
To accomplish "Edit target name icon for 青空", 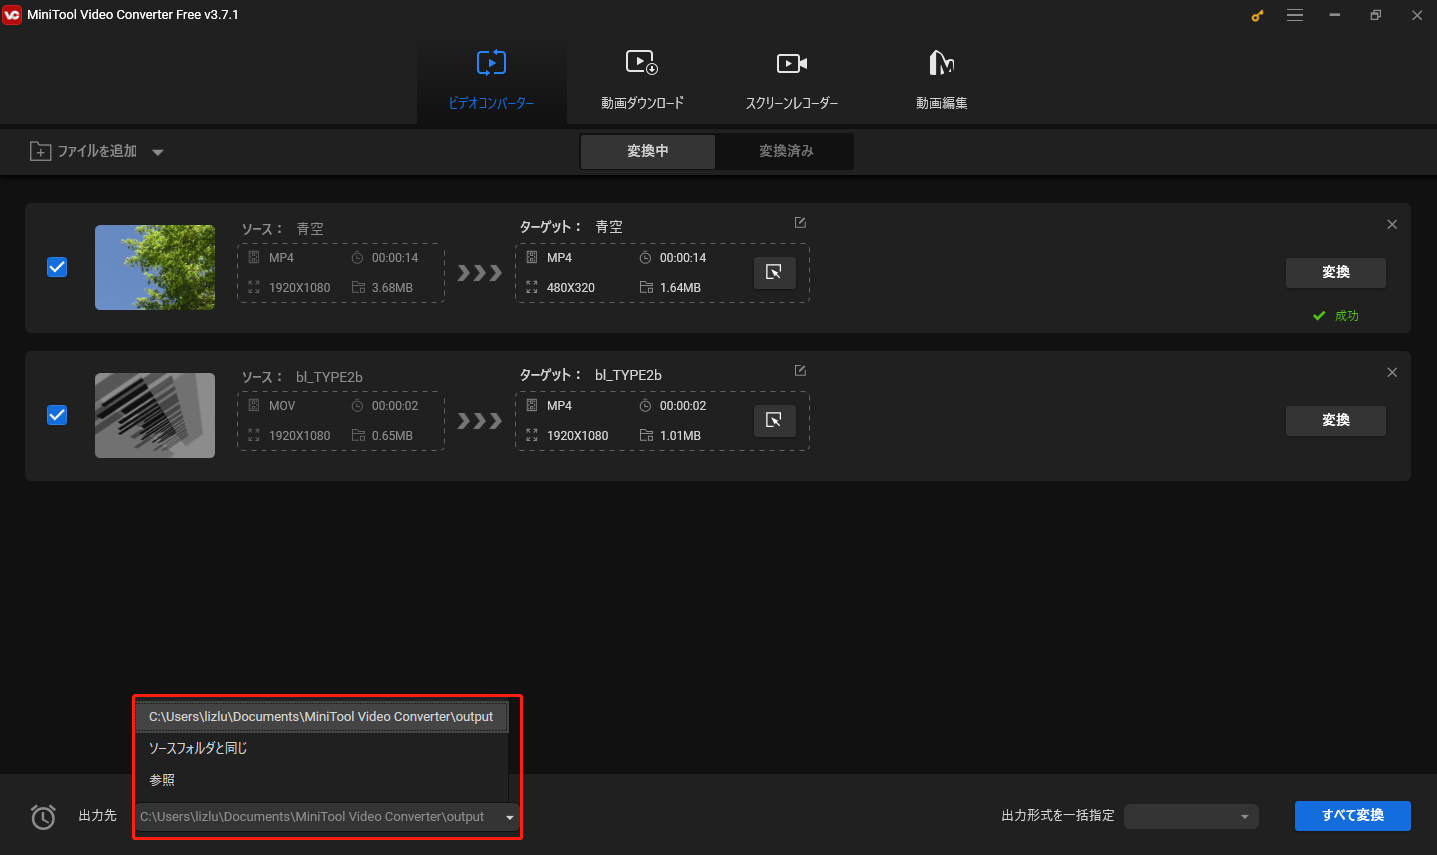I will coord(800,223).
